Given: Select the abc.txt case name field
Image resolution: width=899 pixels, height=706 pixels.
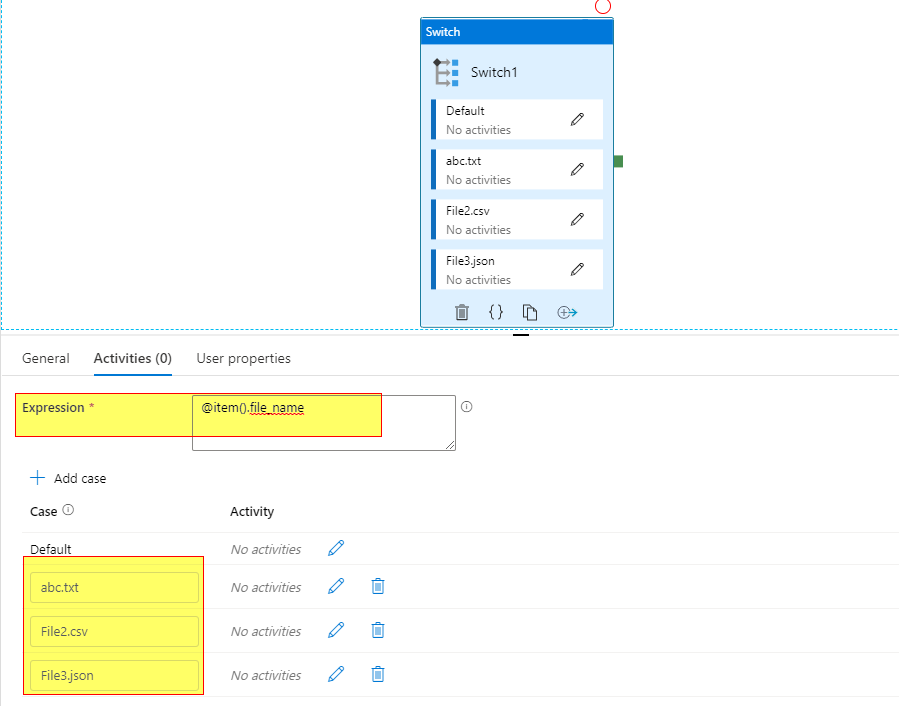Looking at the screenshot, I should tap(113, 587).
